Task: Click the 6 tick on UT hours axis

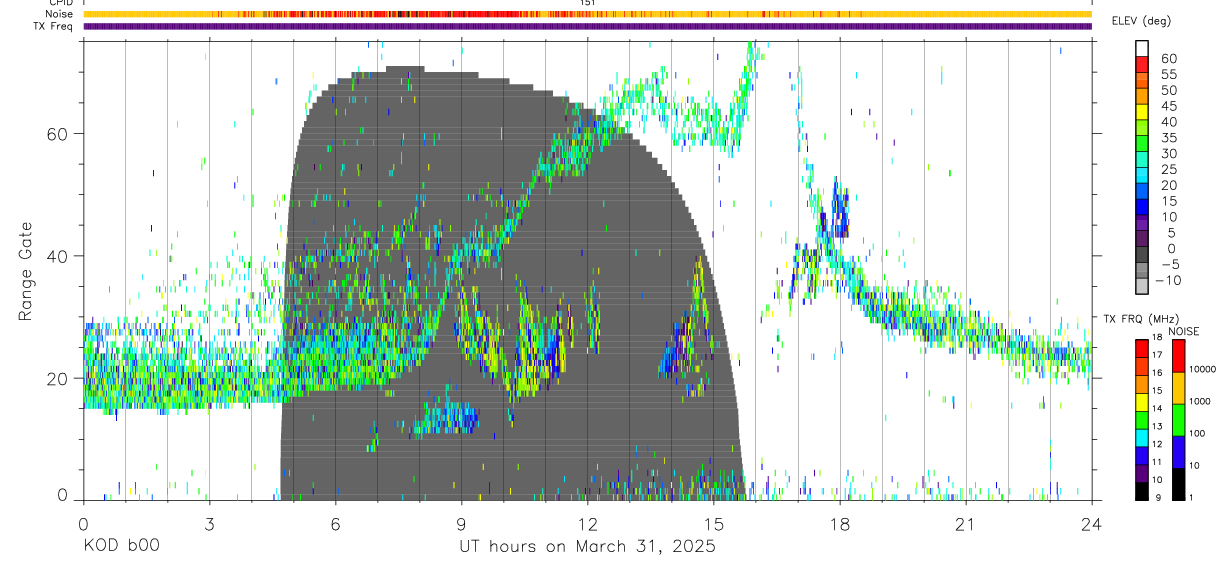Action: click(335, 523)
